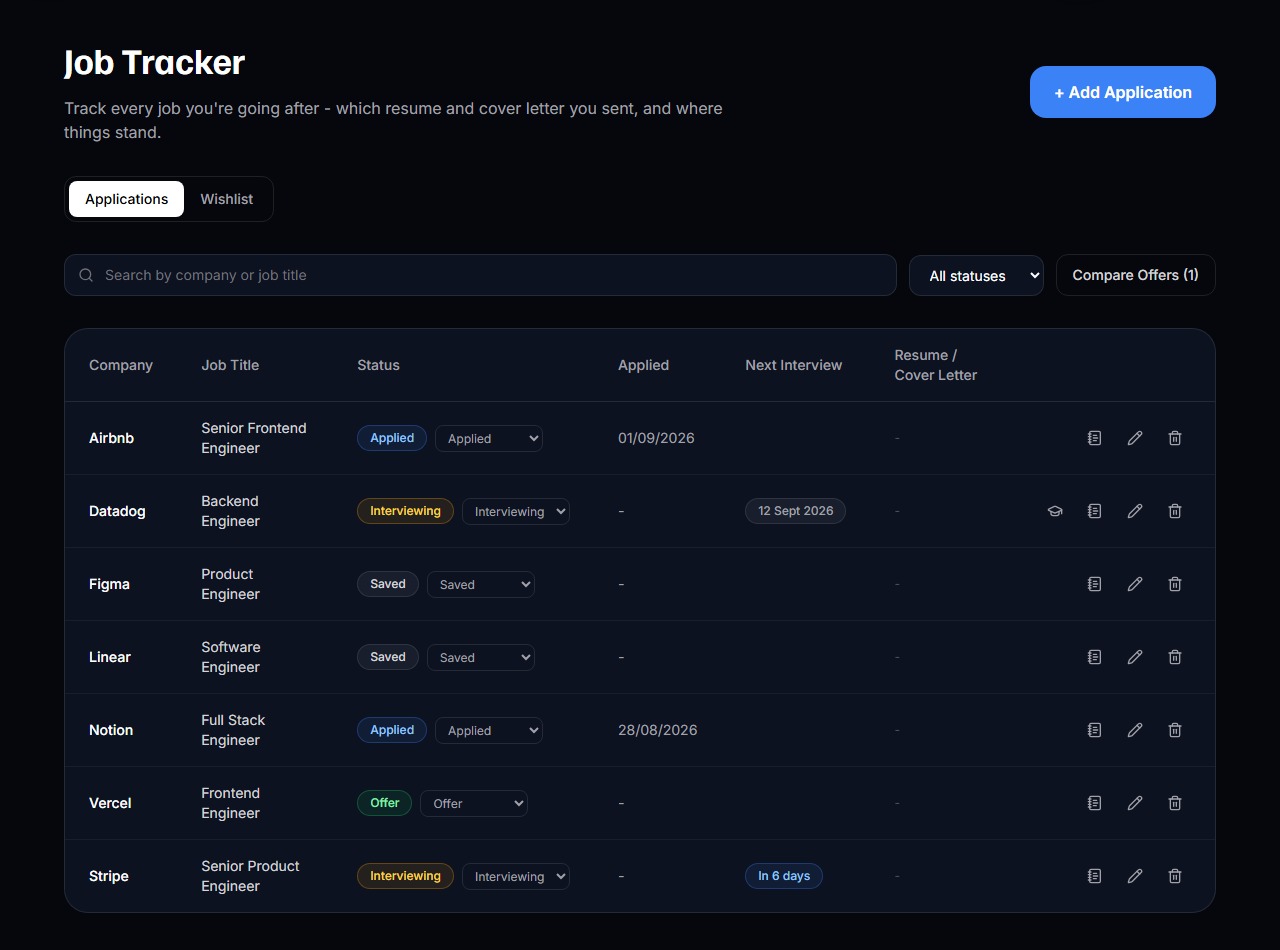
Task: Open Datadog status dropdown
Action: click(516, 511)
